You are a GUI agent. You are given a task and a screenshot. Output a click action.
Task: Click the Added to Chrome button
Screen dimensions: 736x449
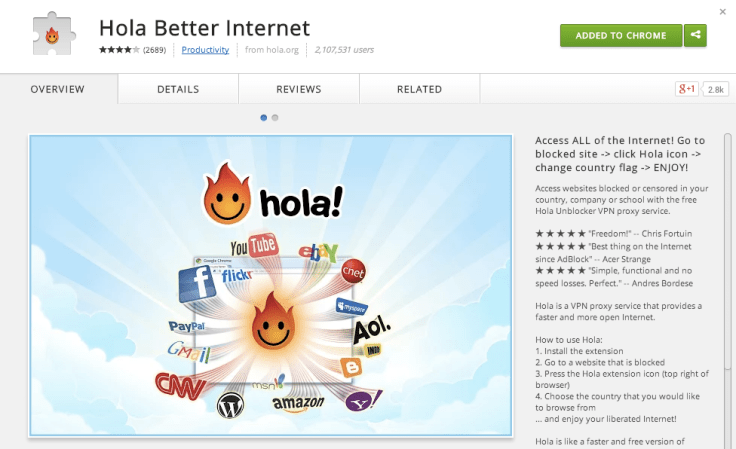pos(621,35)
